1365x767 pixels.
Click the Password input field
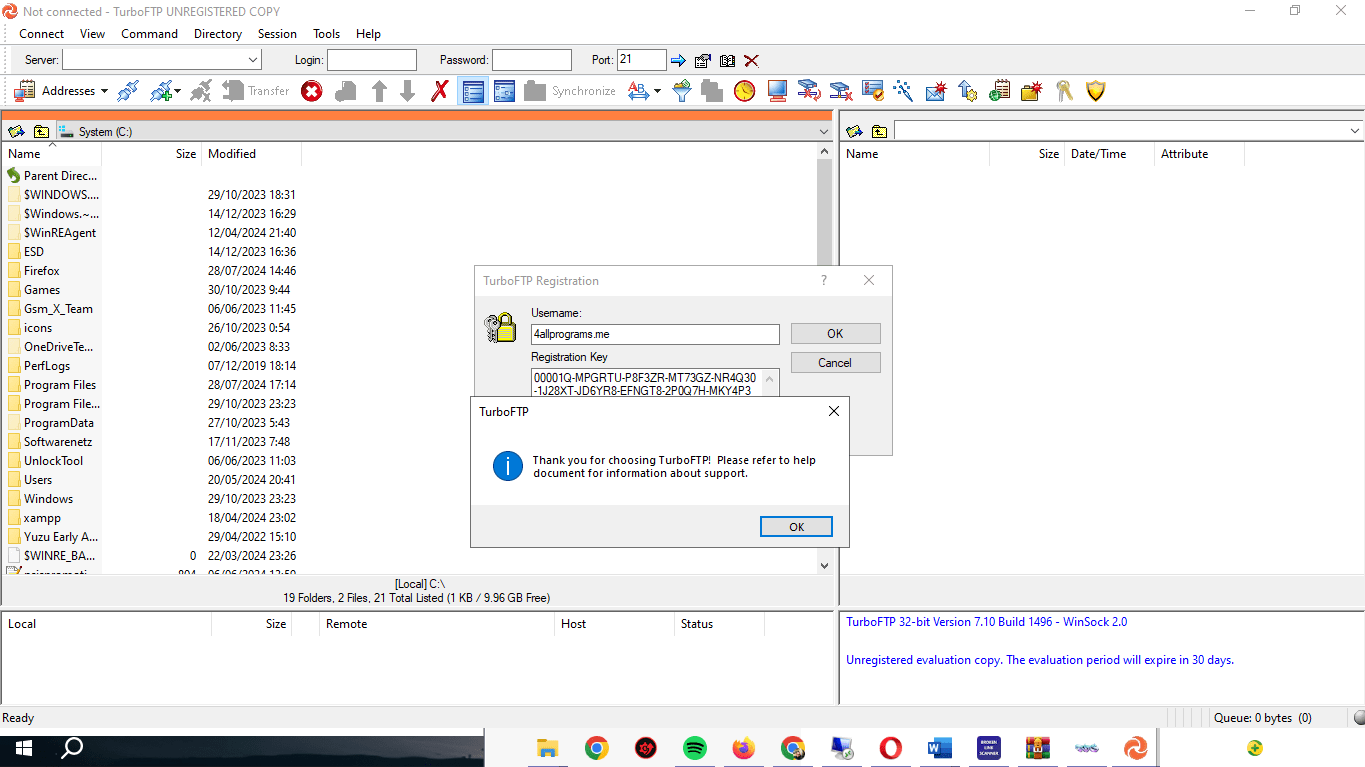532,60
